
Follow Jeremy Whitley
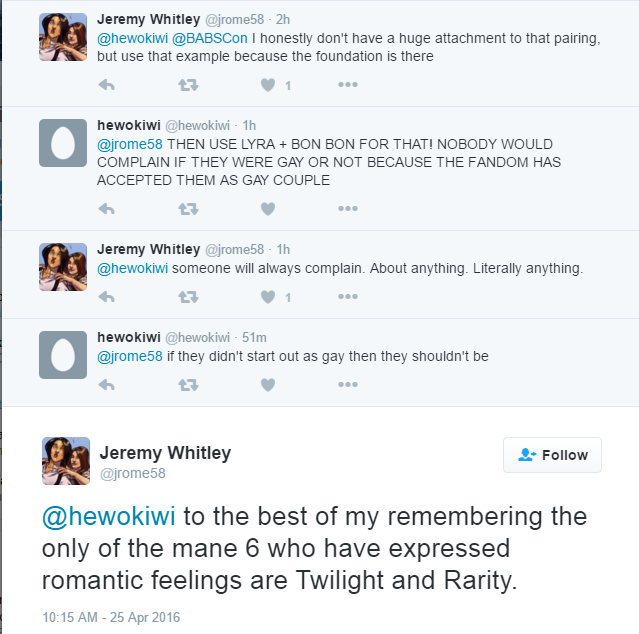pos(552,455)
